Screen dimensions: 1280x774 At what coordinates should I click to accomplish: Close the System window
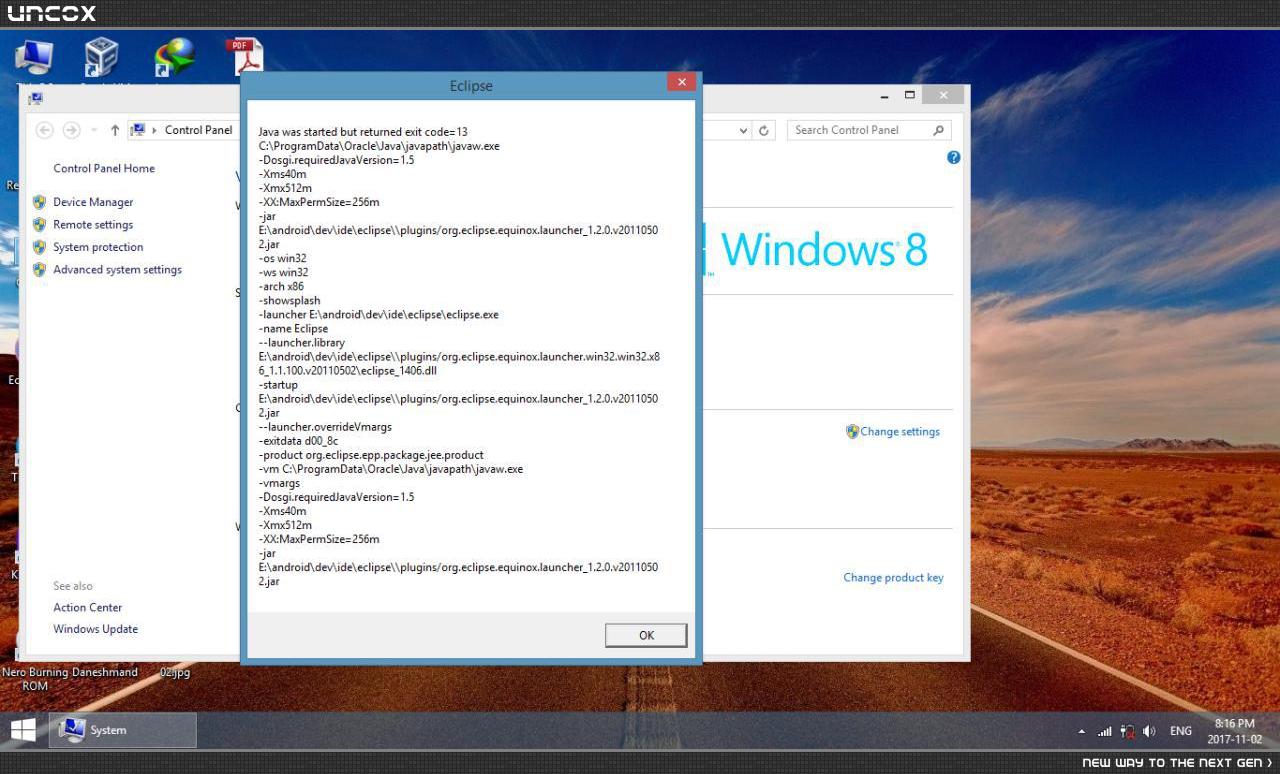943,95
